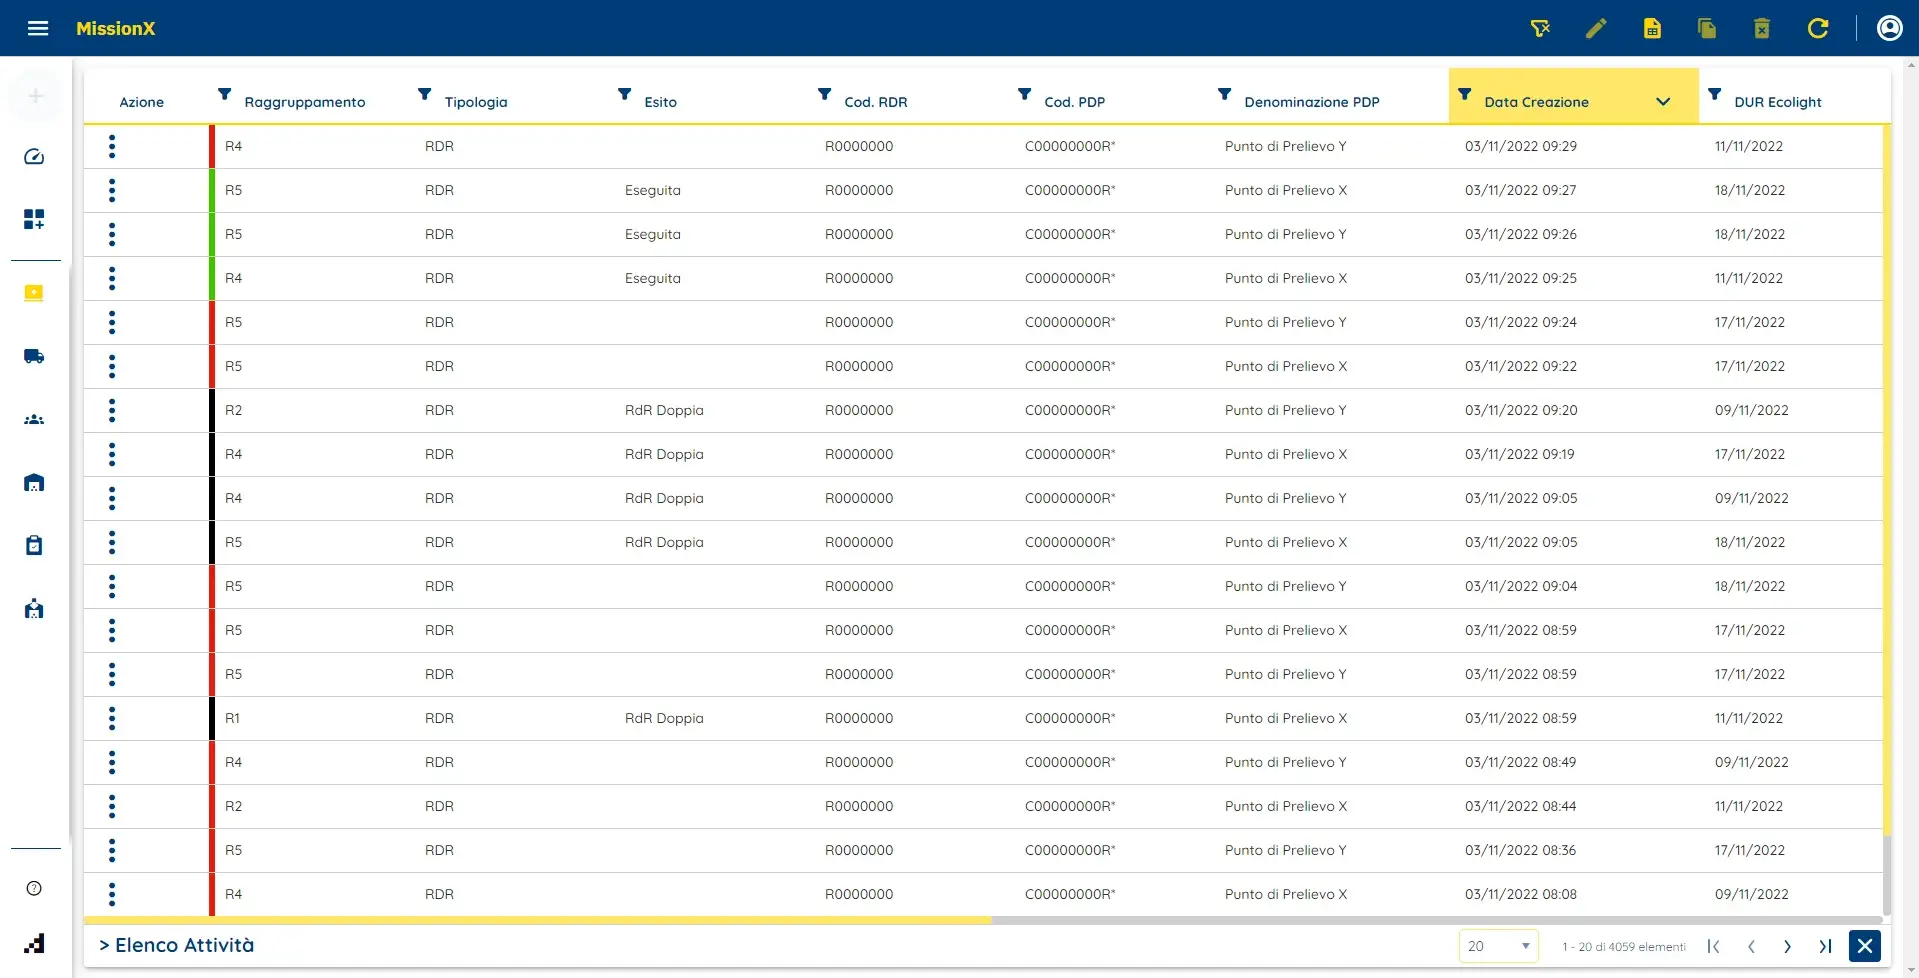Select RdR Doppia in the 09:20 row
The height and width of the screenshot is (978, 1919).
[664, 410]
